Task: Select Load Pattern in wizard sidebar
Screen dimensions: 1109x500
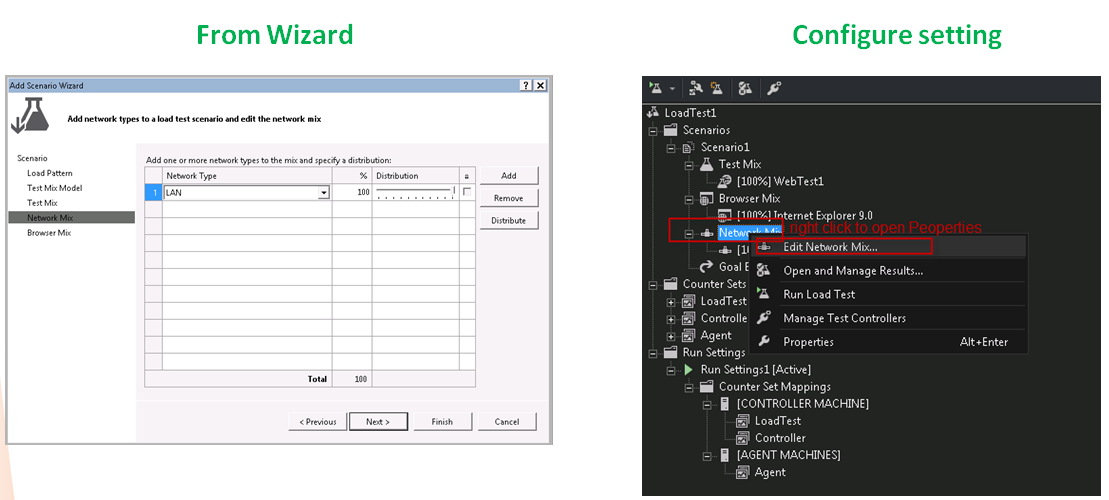Action: (x=49, y=173)
